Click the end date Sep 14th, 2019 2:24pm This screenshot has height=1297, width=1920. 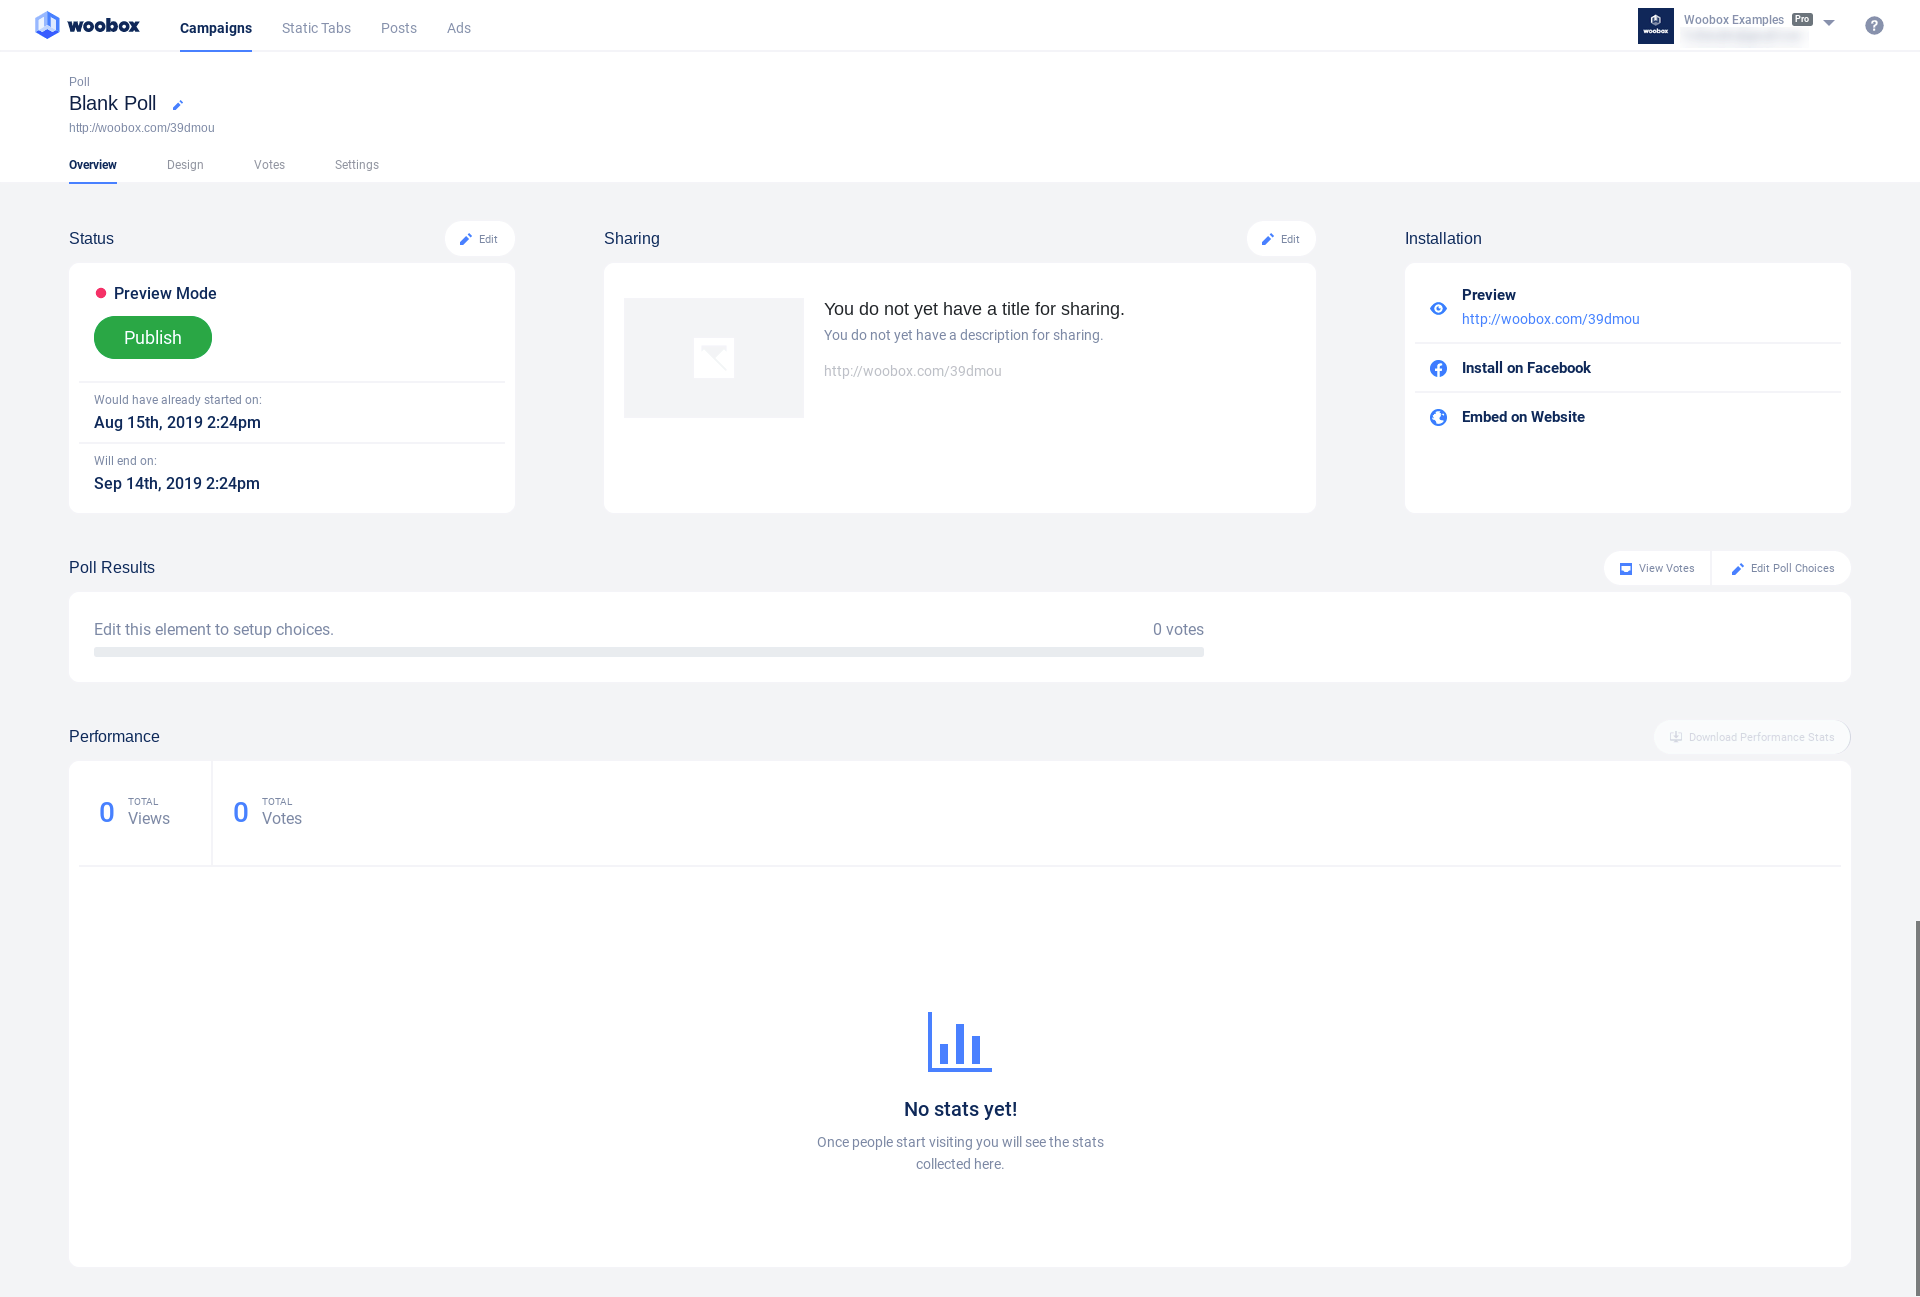click(177, 483)
